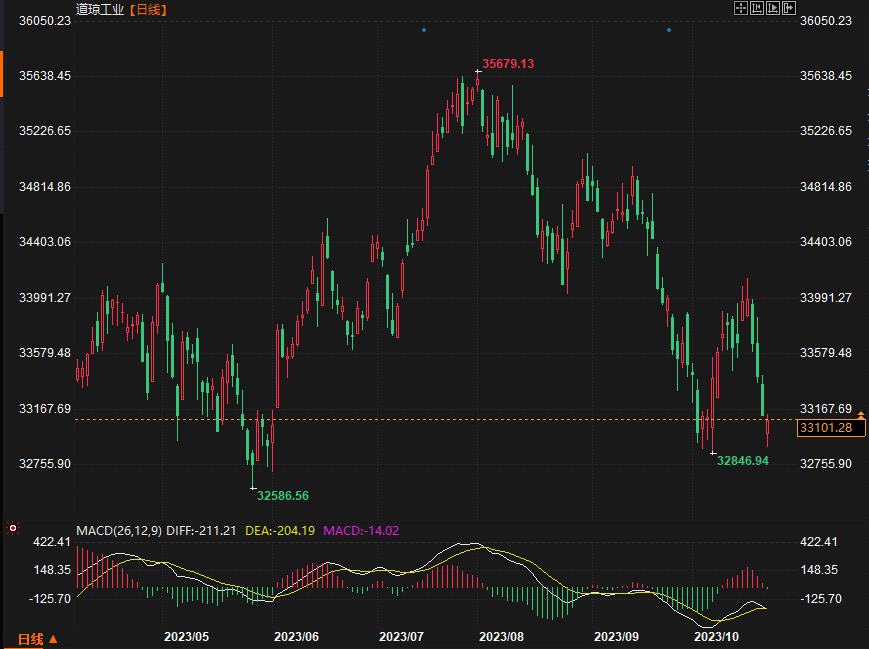Image resolution: width=869 pixels, height=649 pixels.
Task: Click the left blue dot event marker
Action: pos(423,30)
